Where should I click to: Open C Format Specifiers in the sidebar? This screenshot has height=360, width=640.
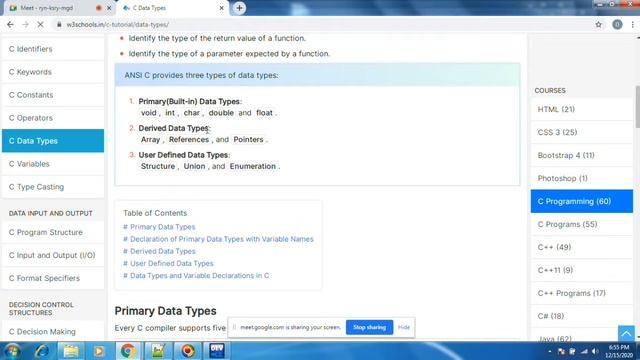53,278
